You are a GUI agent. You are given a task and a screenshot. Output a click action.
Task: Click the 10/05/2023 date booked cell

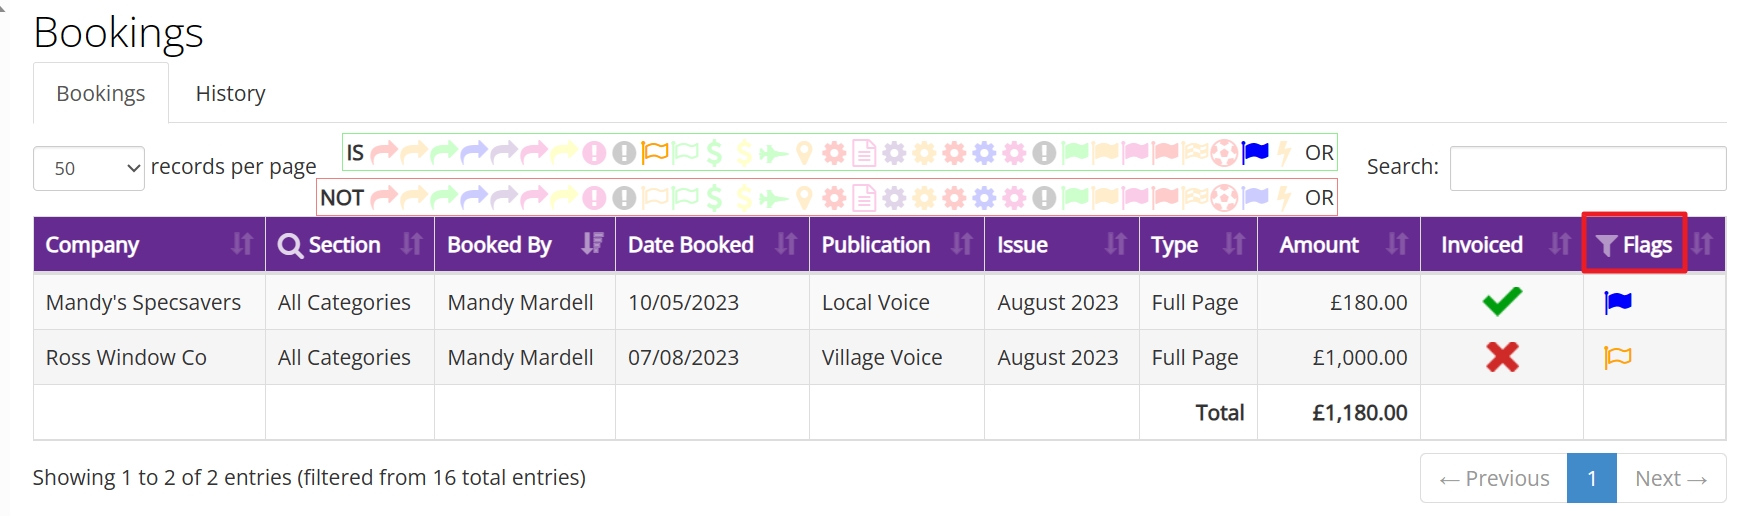pos(712,302)
